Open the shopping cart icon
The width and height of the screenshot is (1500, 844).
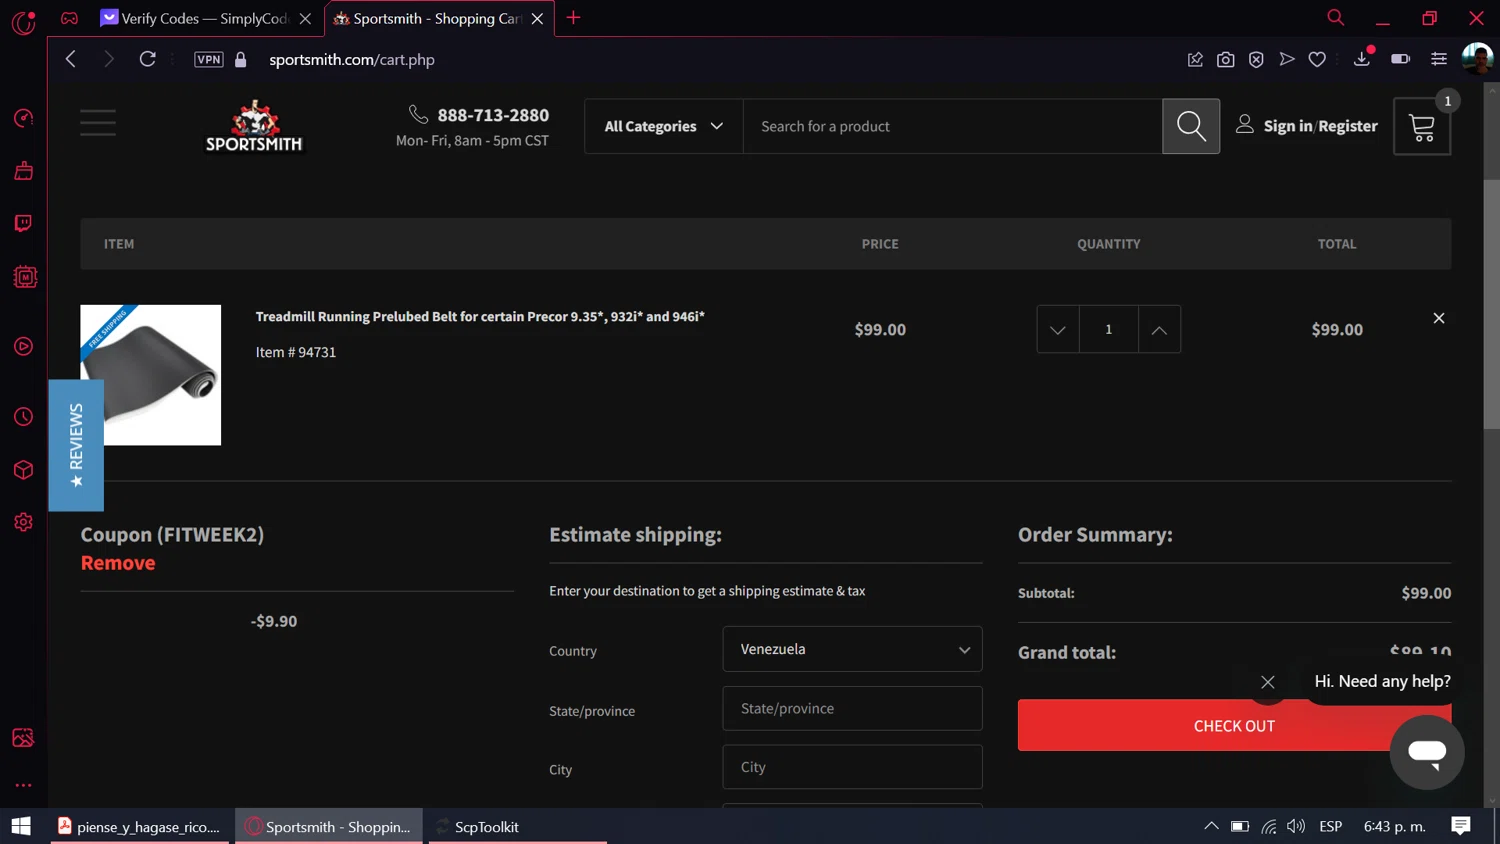click(1422, 126)
